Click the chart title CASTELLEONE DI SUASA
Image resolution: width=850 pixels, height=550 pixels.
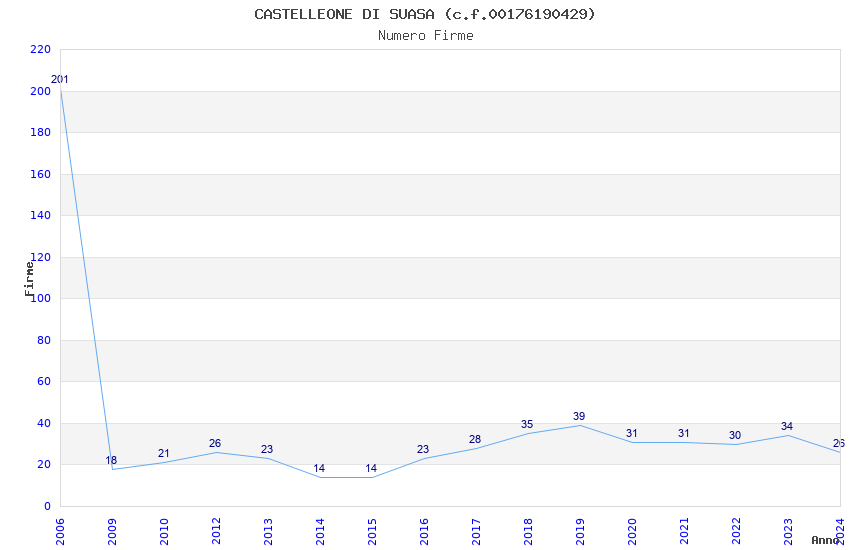pos(425,14)
